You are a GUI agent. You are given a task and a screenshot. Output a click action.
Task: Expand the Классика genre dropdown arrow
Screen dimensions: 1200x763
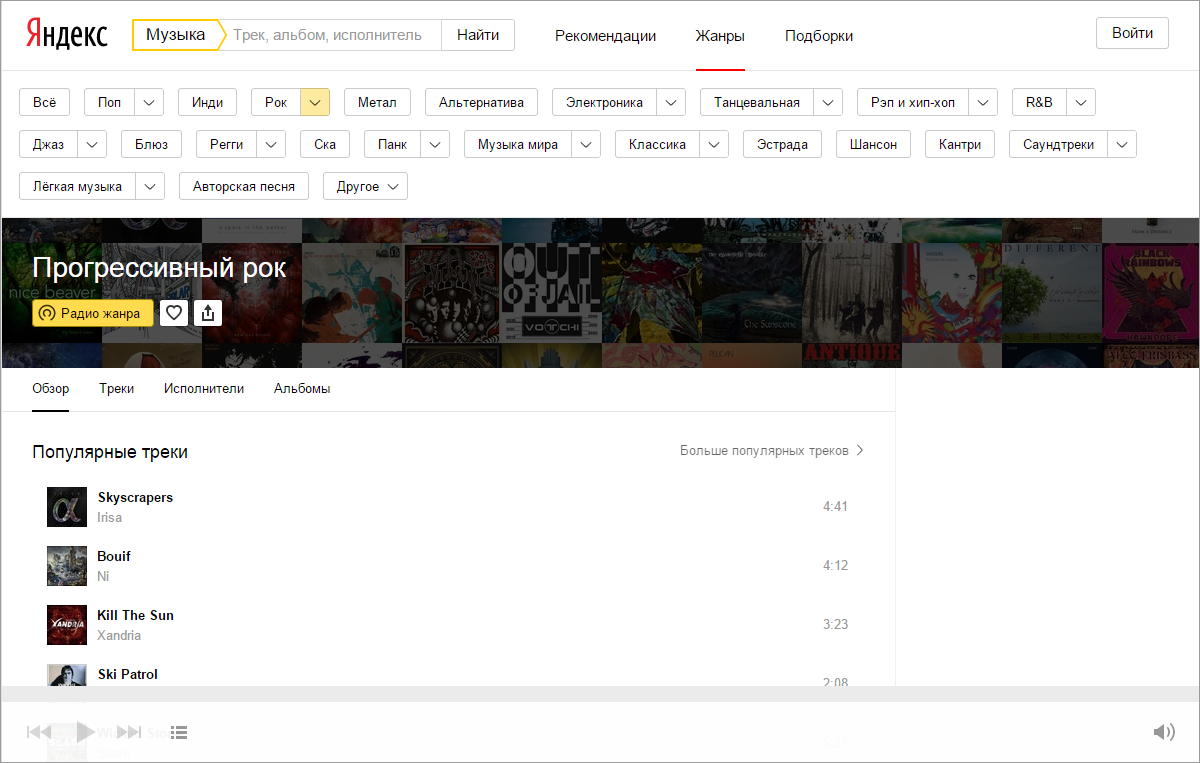click(x=714, y=144)
